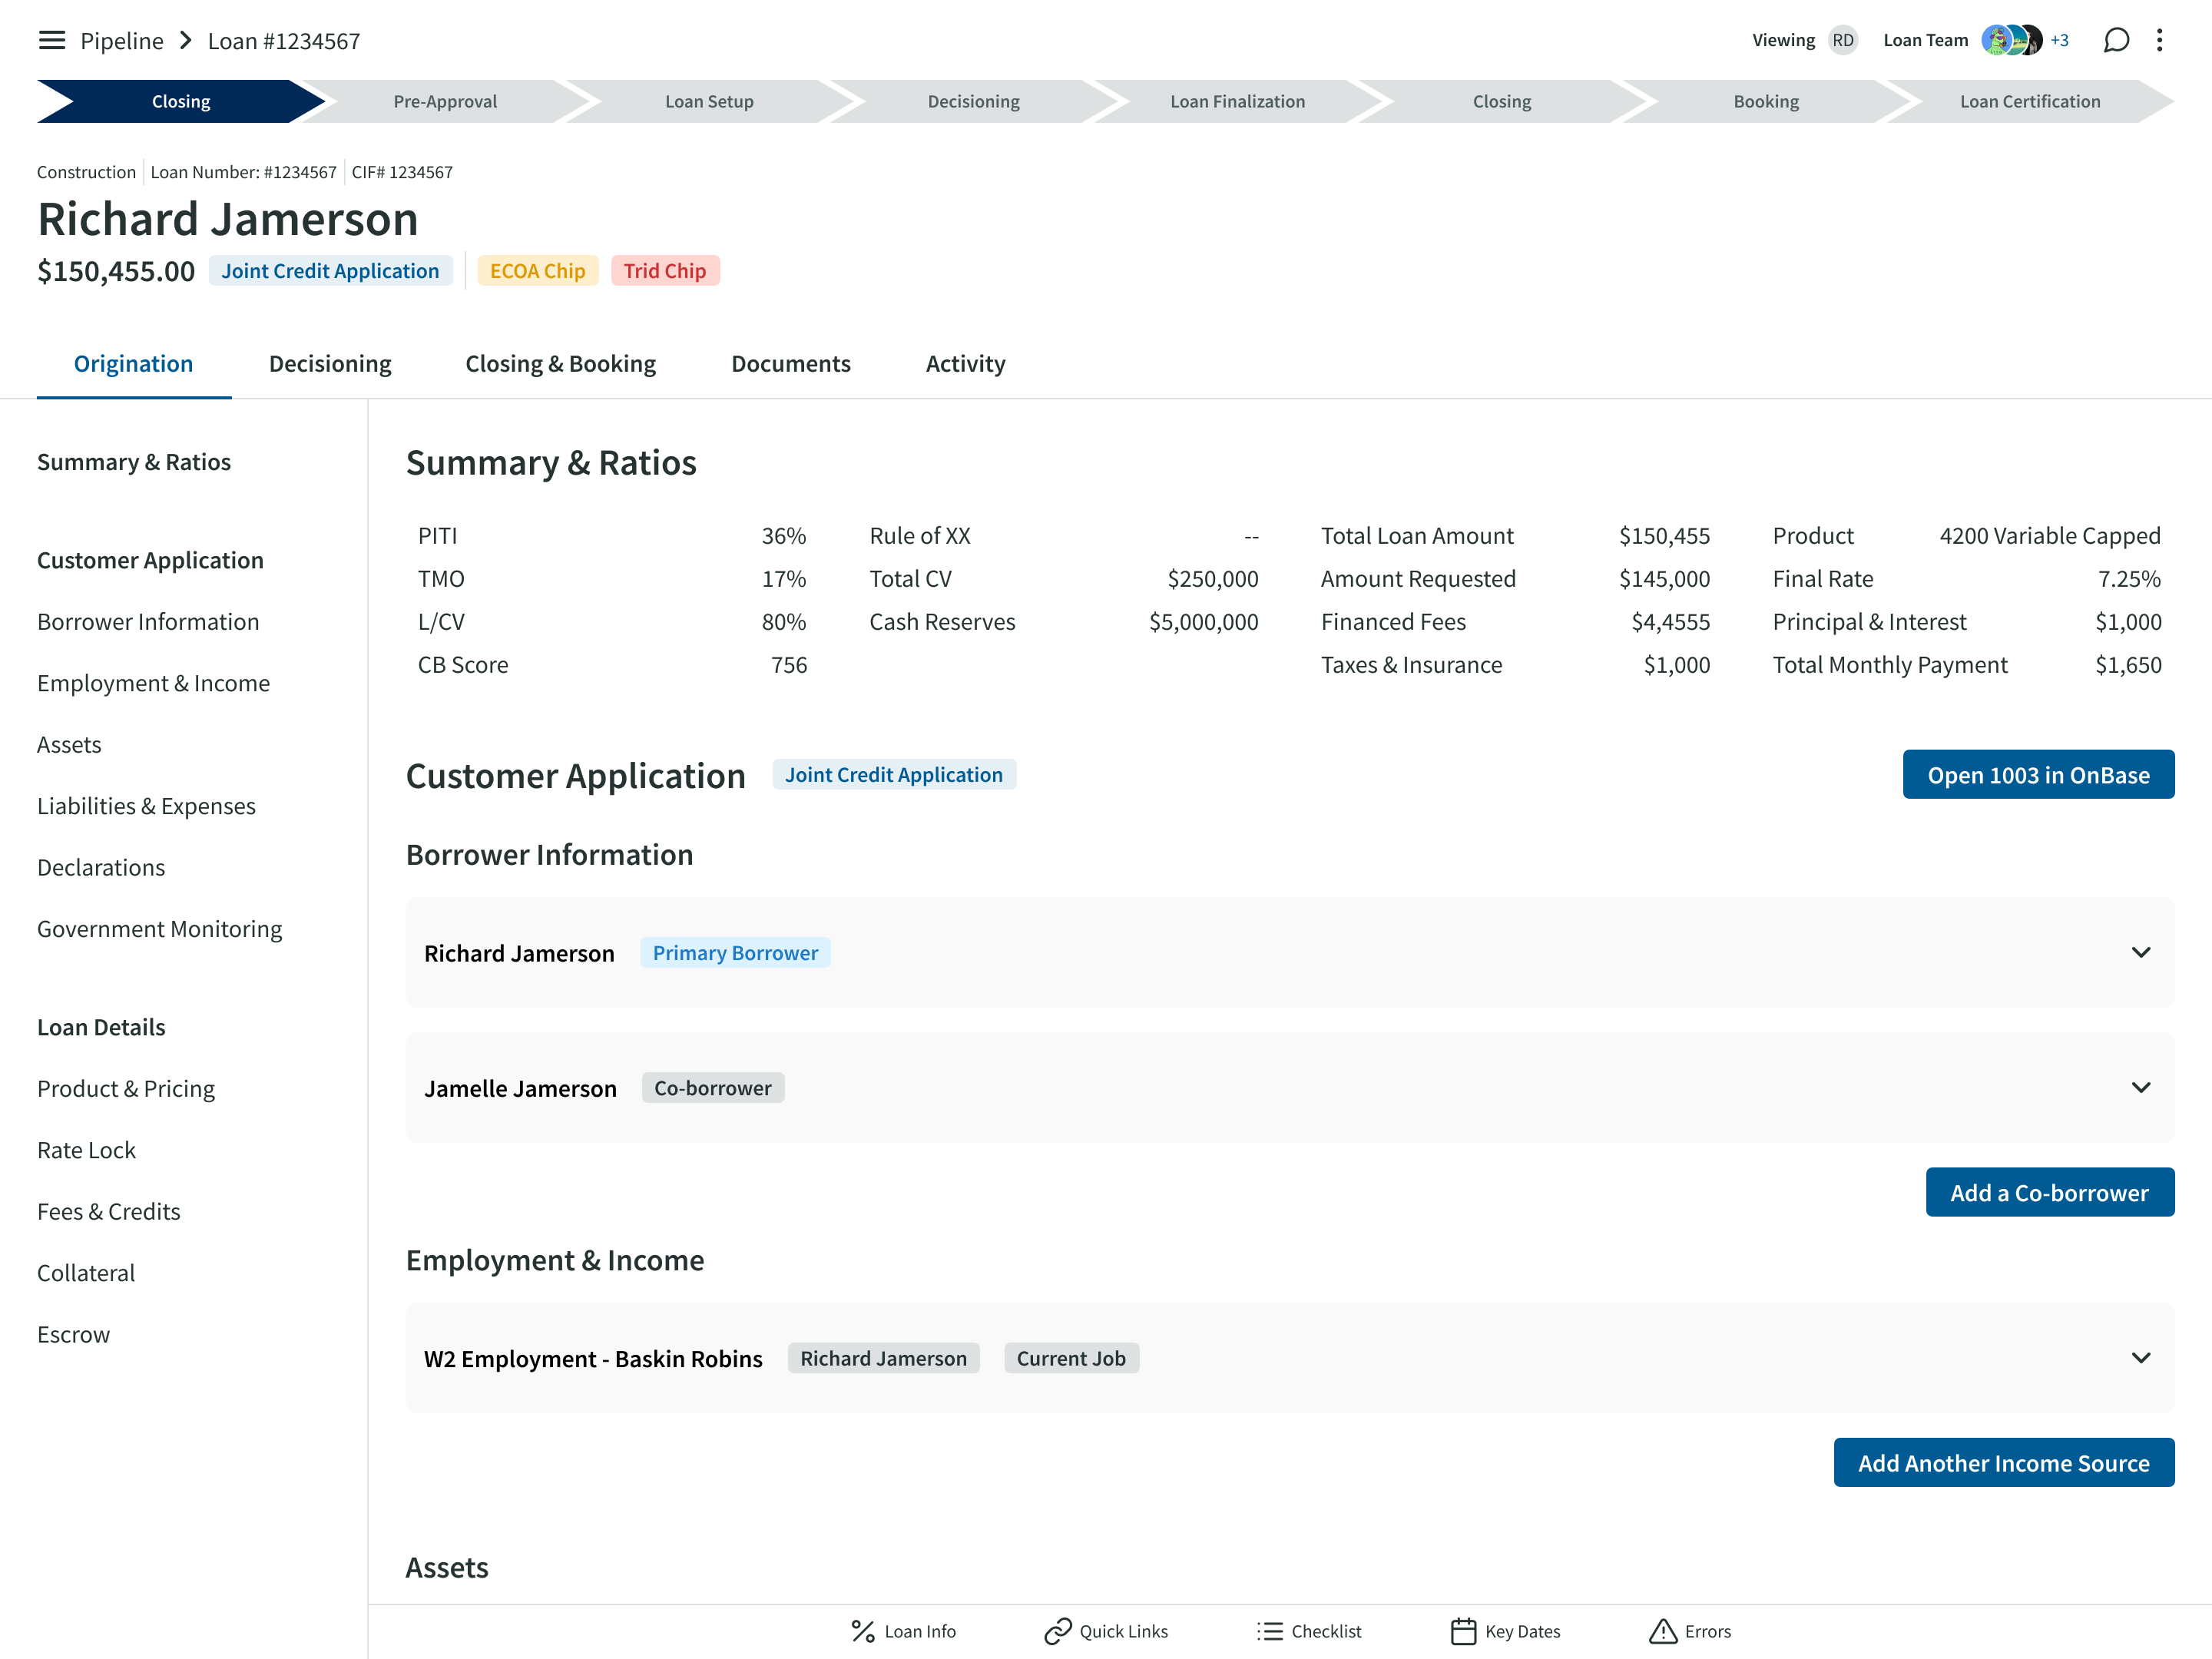This screenshot has height=1659, width=2212.
Task: Select the Loan Finalization pipeline stage
Action: tap(1237, 101)
